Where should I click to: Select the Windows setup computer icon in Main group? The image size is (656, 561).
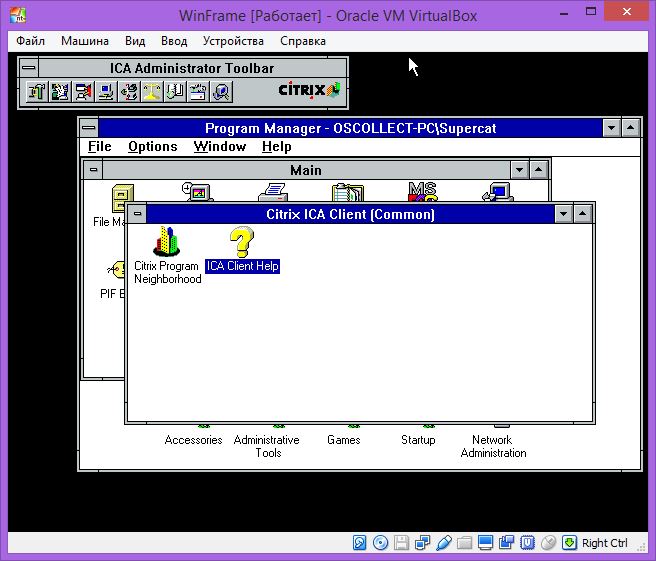coord(498,192)
